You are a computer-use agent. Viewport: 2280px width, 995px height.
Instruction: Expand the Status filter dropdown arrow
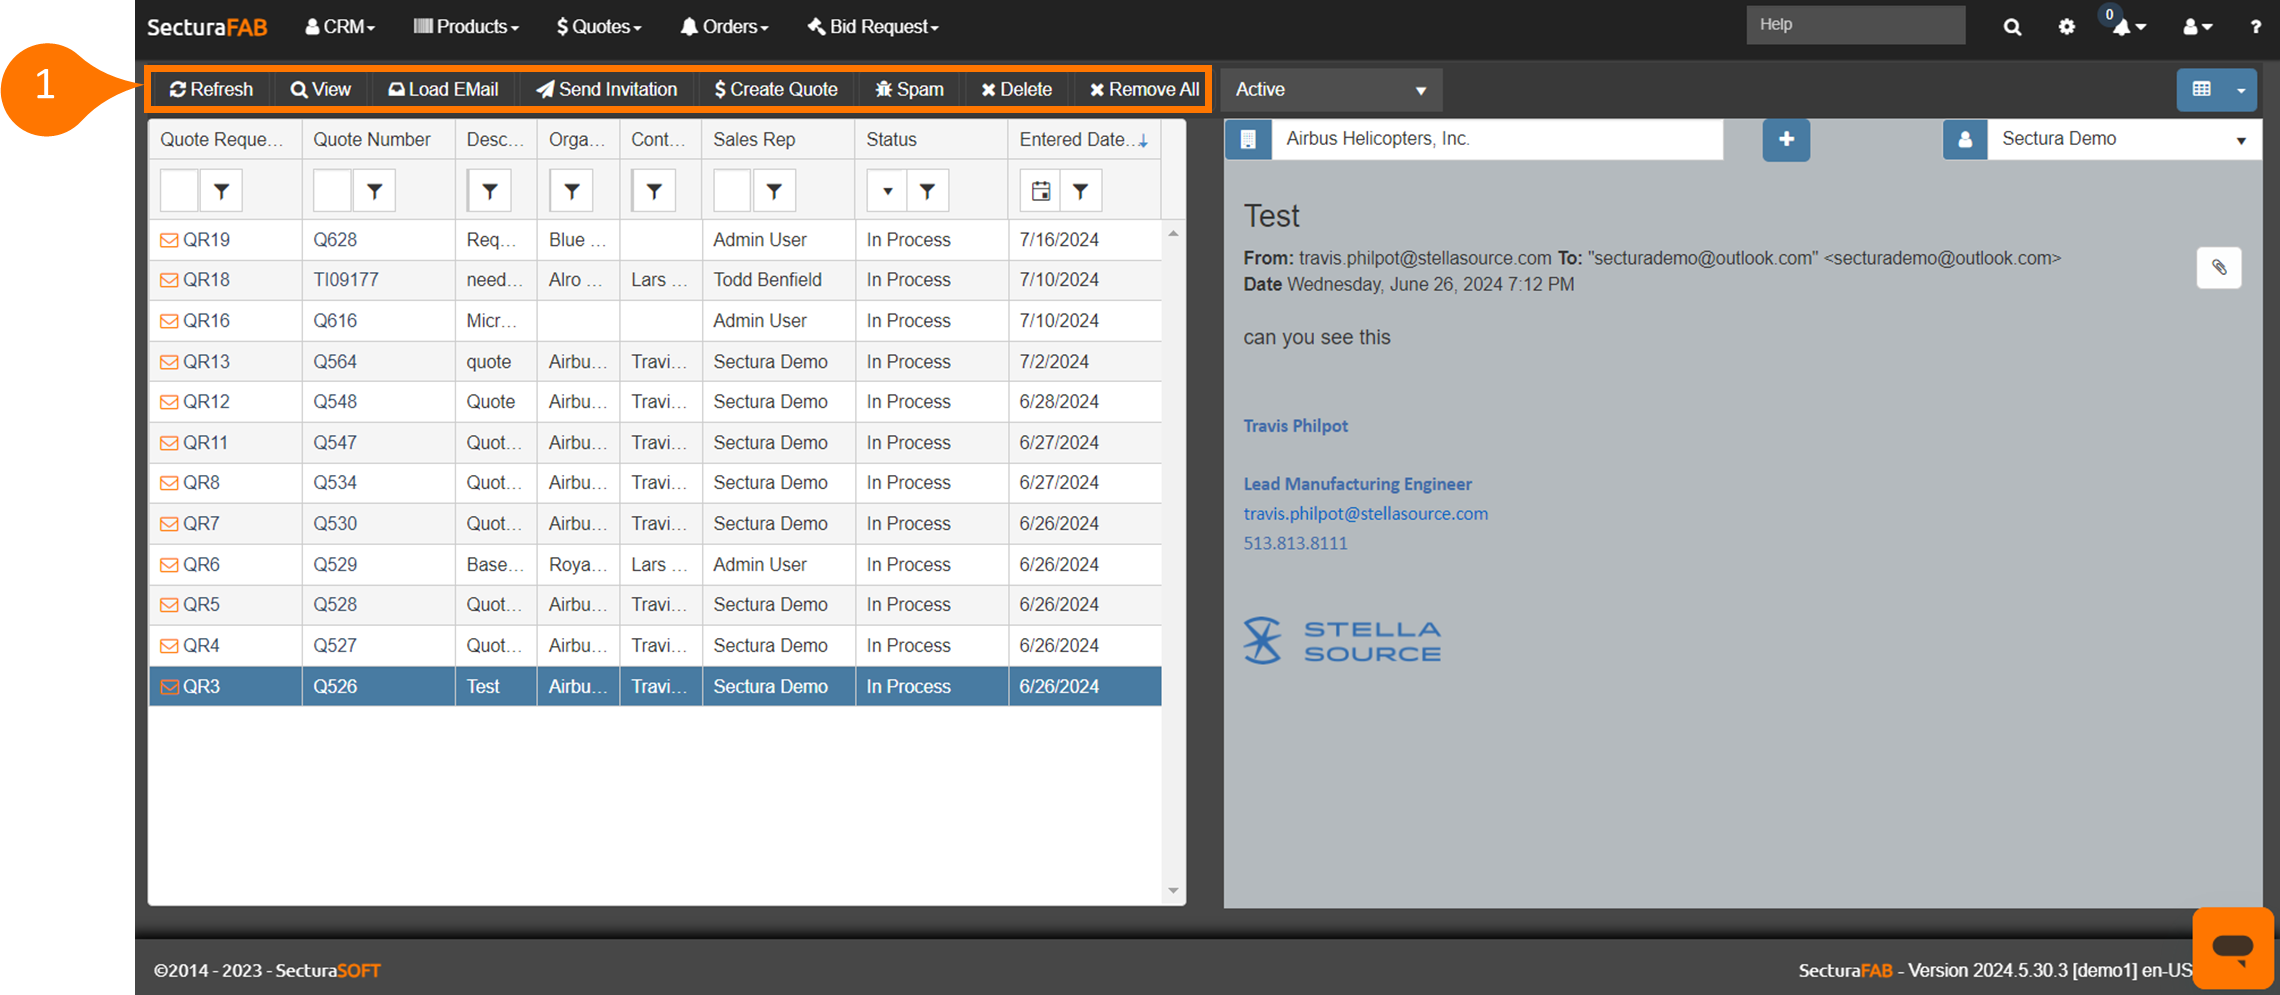pos(887,190)
